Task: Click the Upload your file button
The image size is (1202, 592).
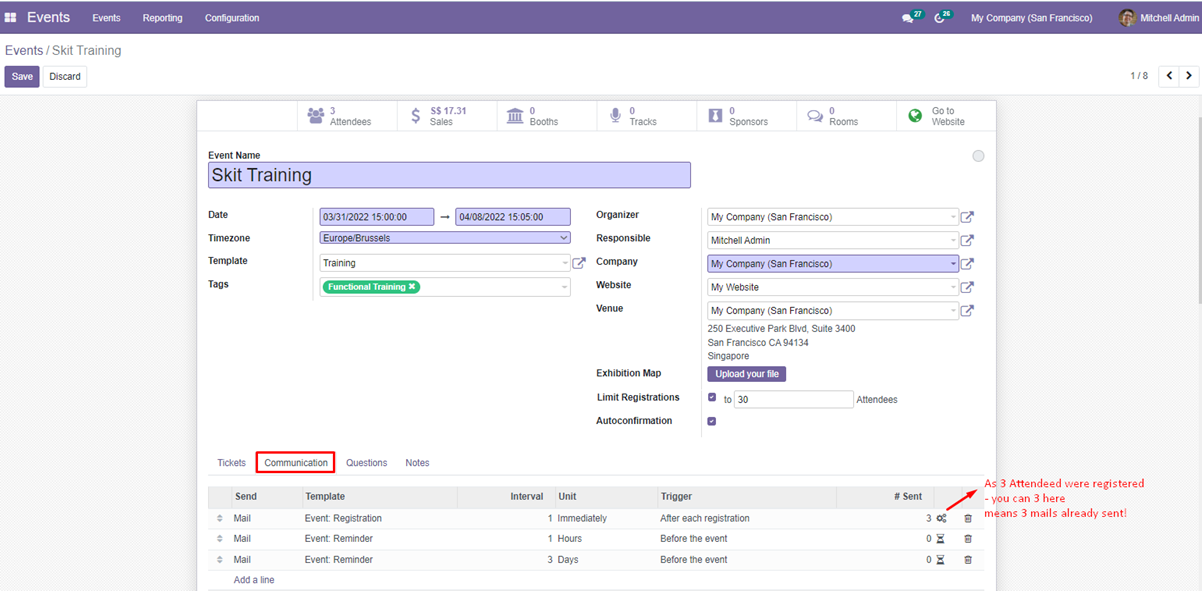Action: (747, 374)
